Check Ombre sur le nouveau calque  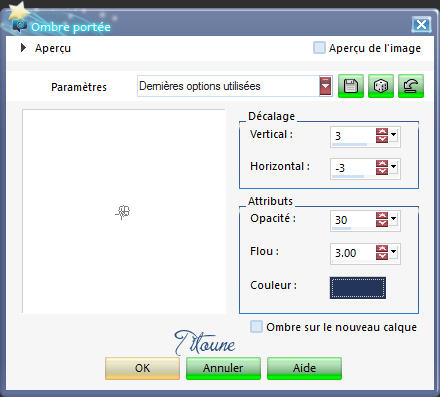click(256, 326)
